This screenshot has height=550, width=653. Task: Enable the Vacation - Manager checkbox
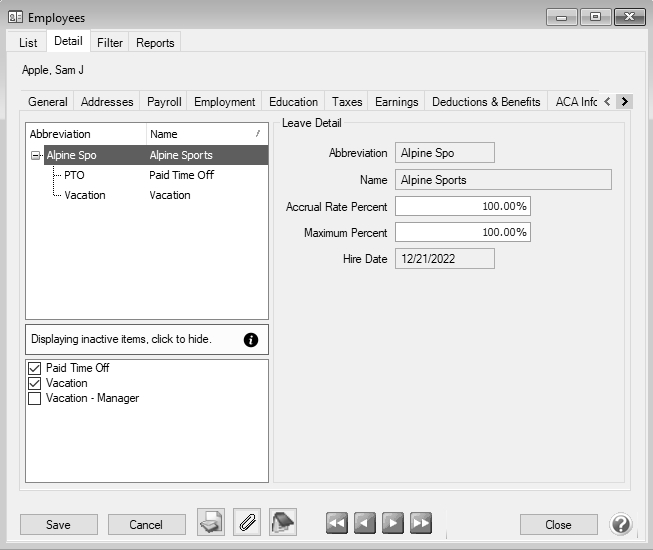(x=35, y=398)
